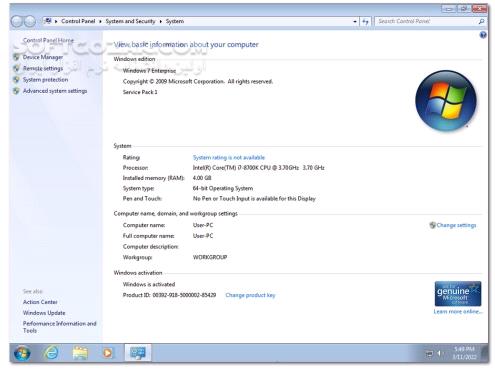Click the Windows logo image
Screen dimensions: 495x371
point(446,100)
